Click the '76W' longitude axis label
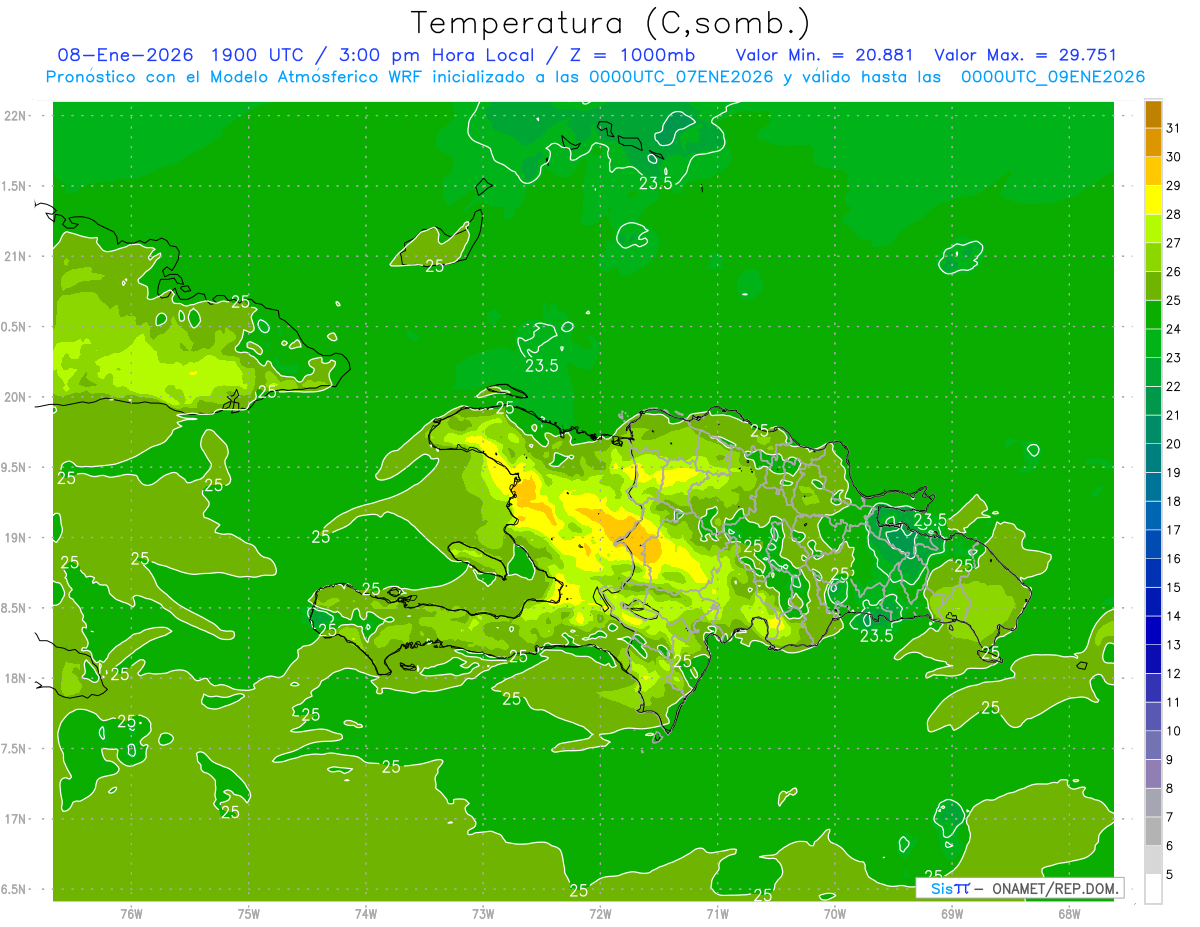Viewport: 1200px width, 927px height. 131,914
